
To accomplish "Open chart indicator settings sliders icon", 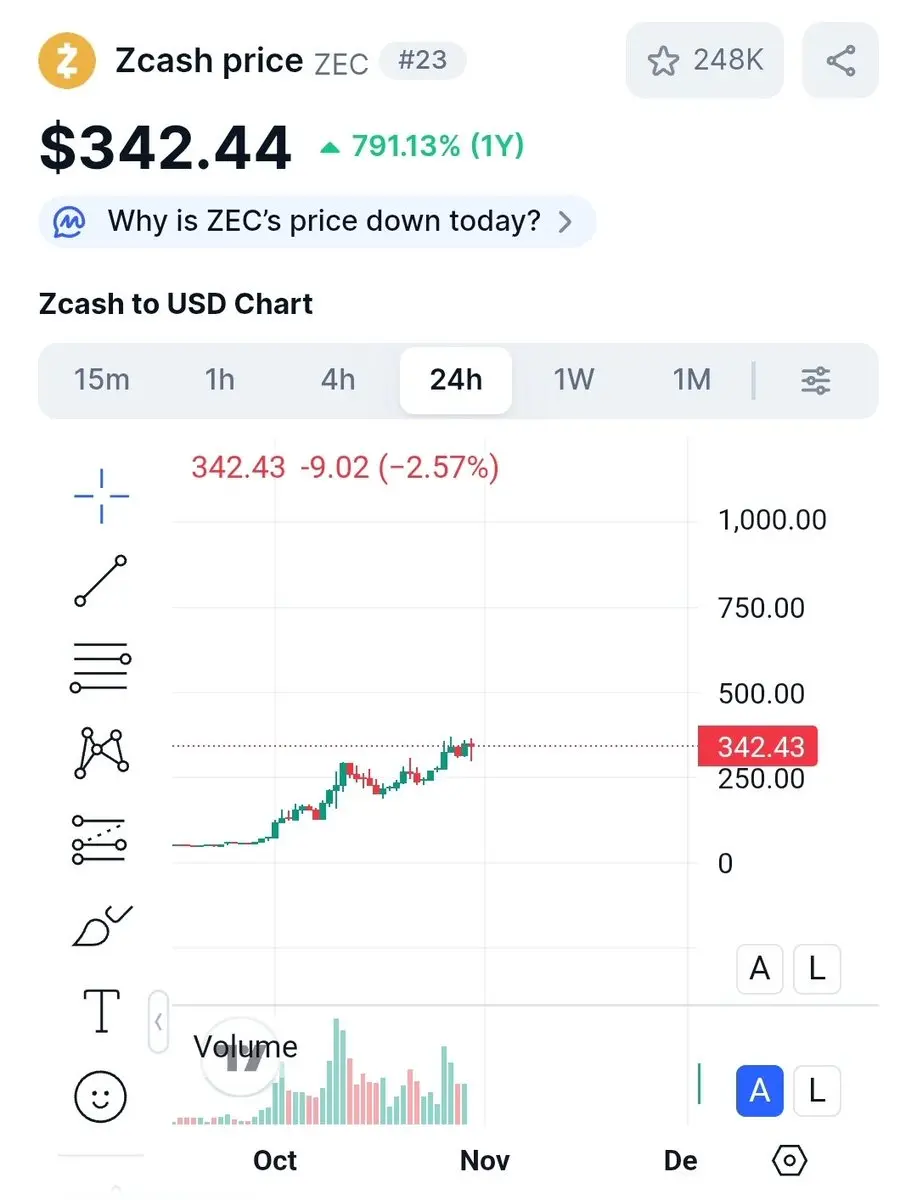I will [816, 381].
